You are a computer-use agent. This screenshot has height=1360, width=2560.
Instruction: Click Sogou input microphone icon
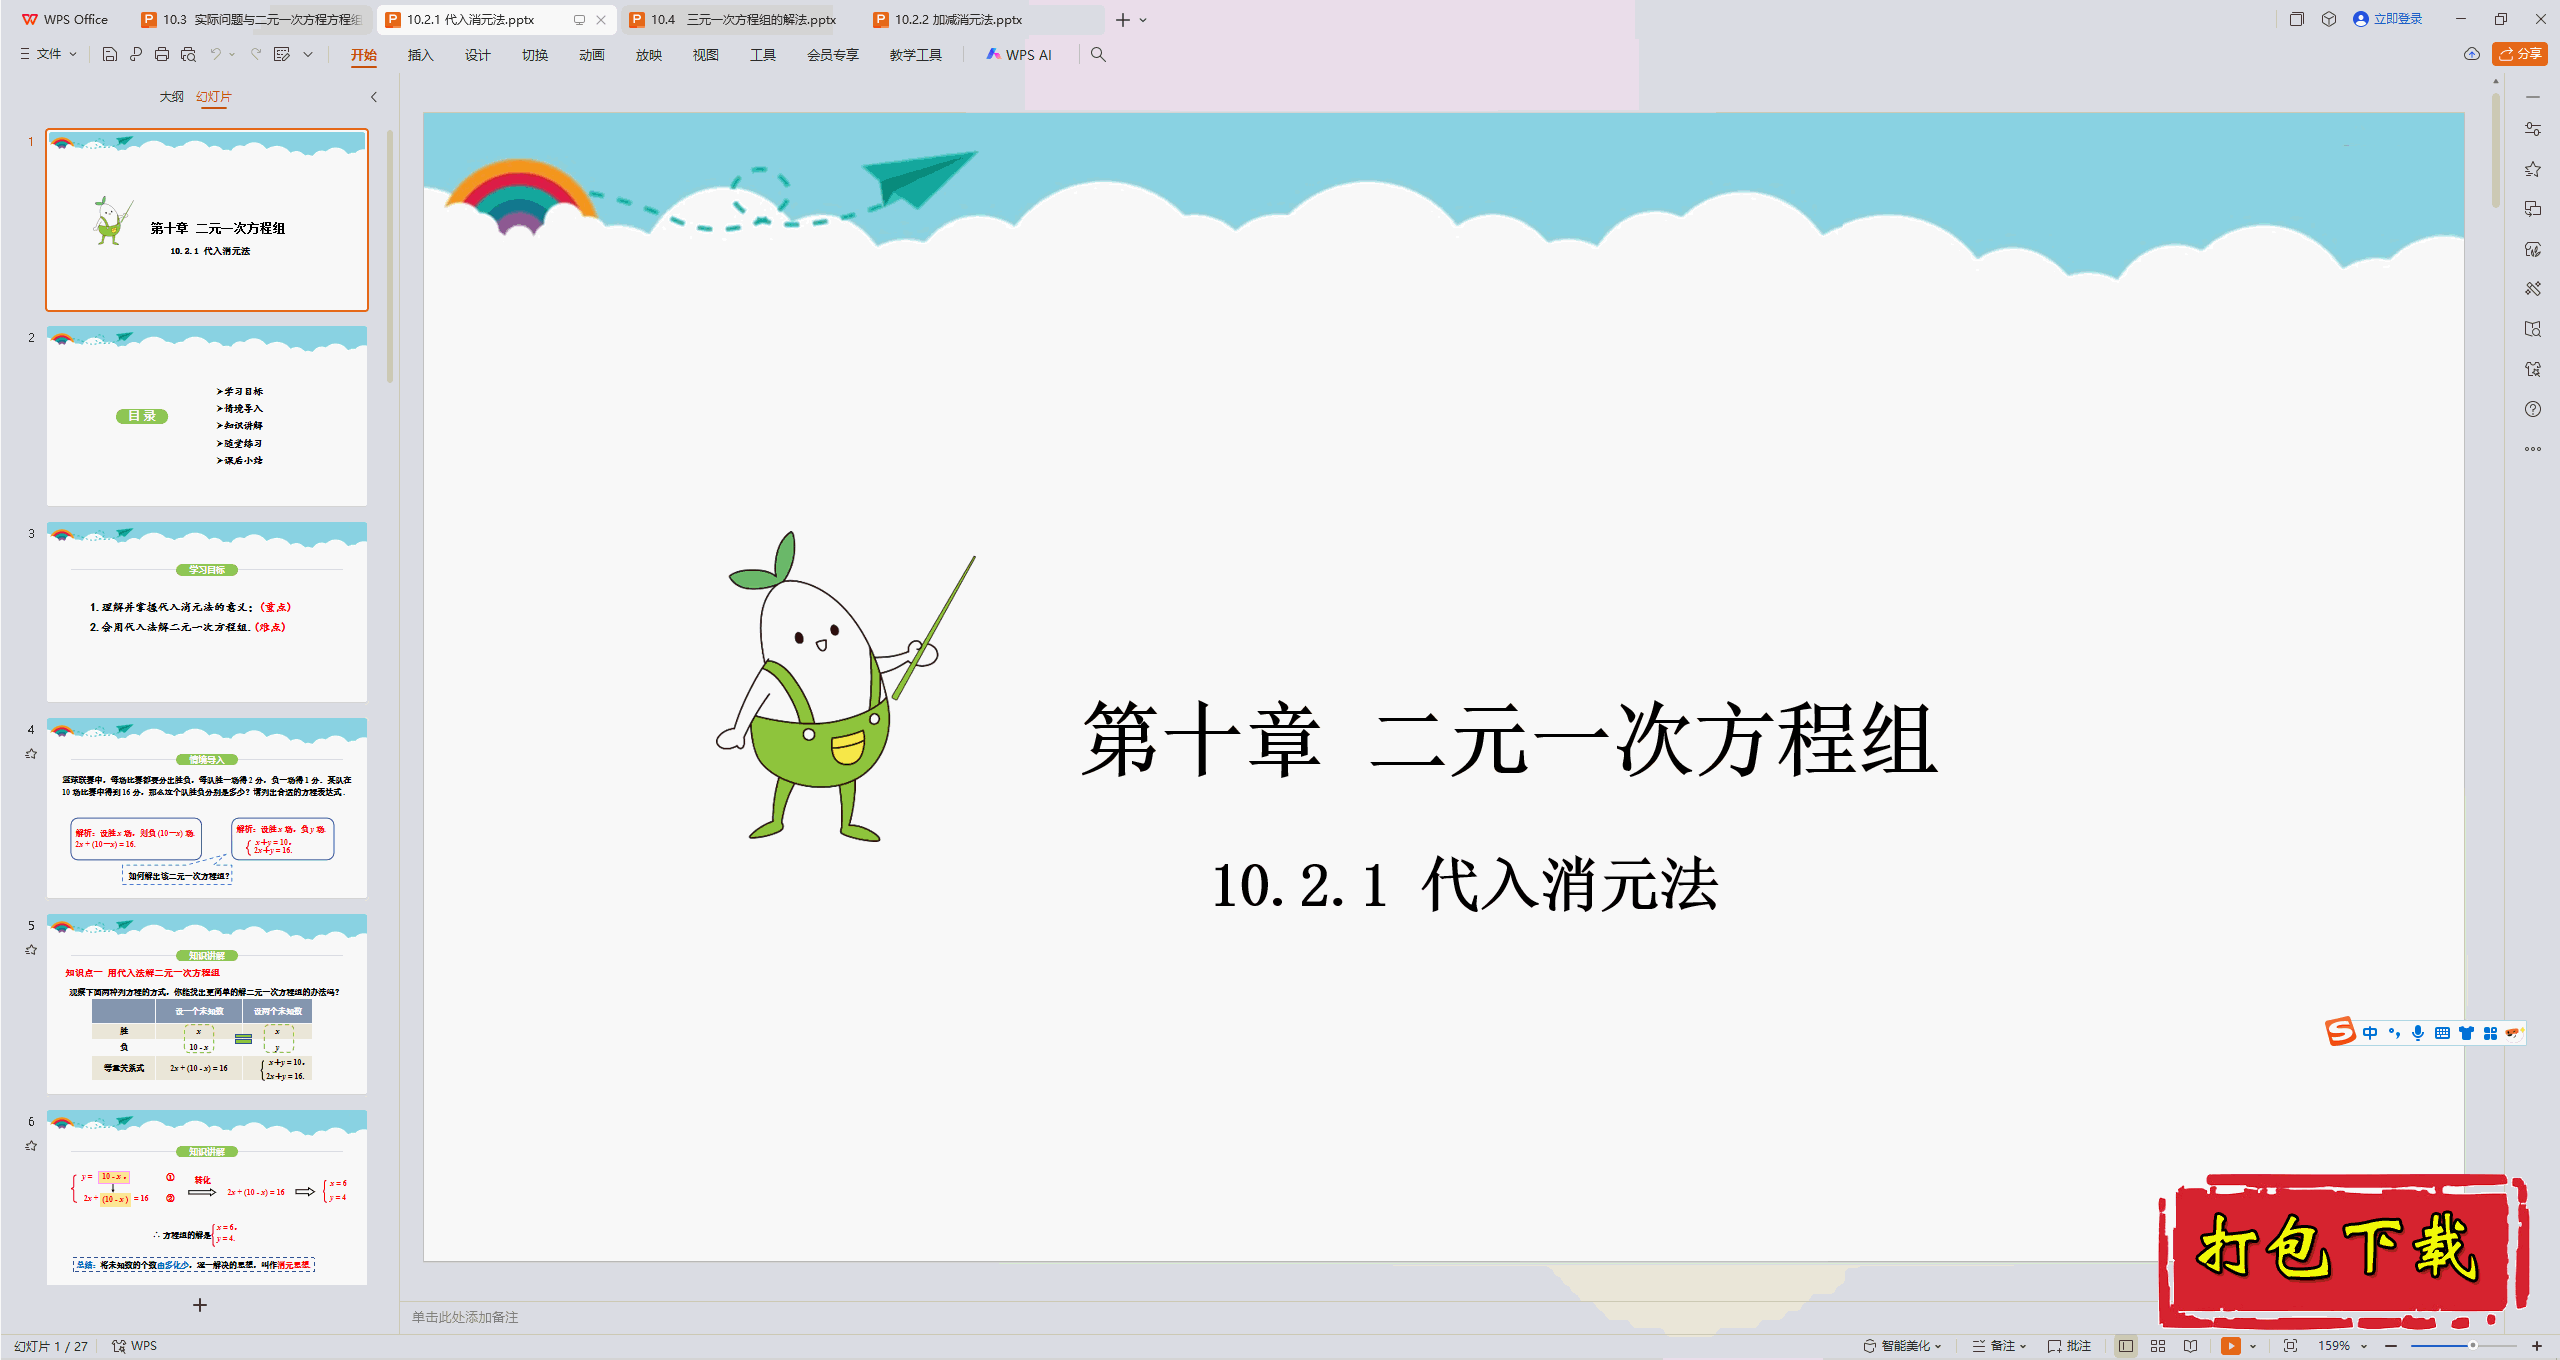coord(2418,1033)
